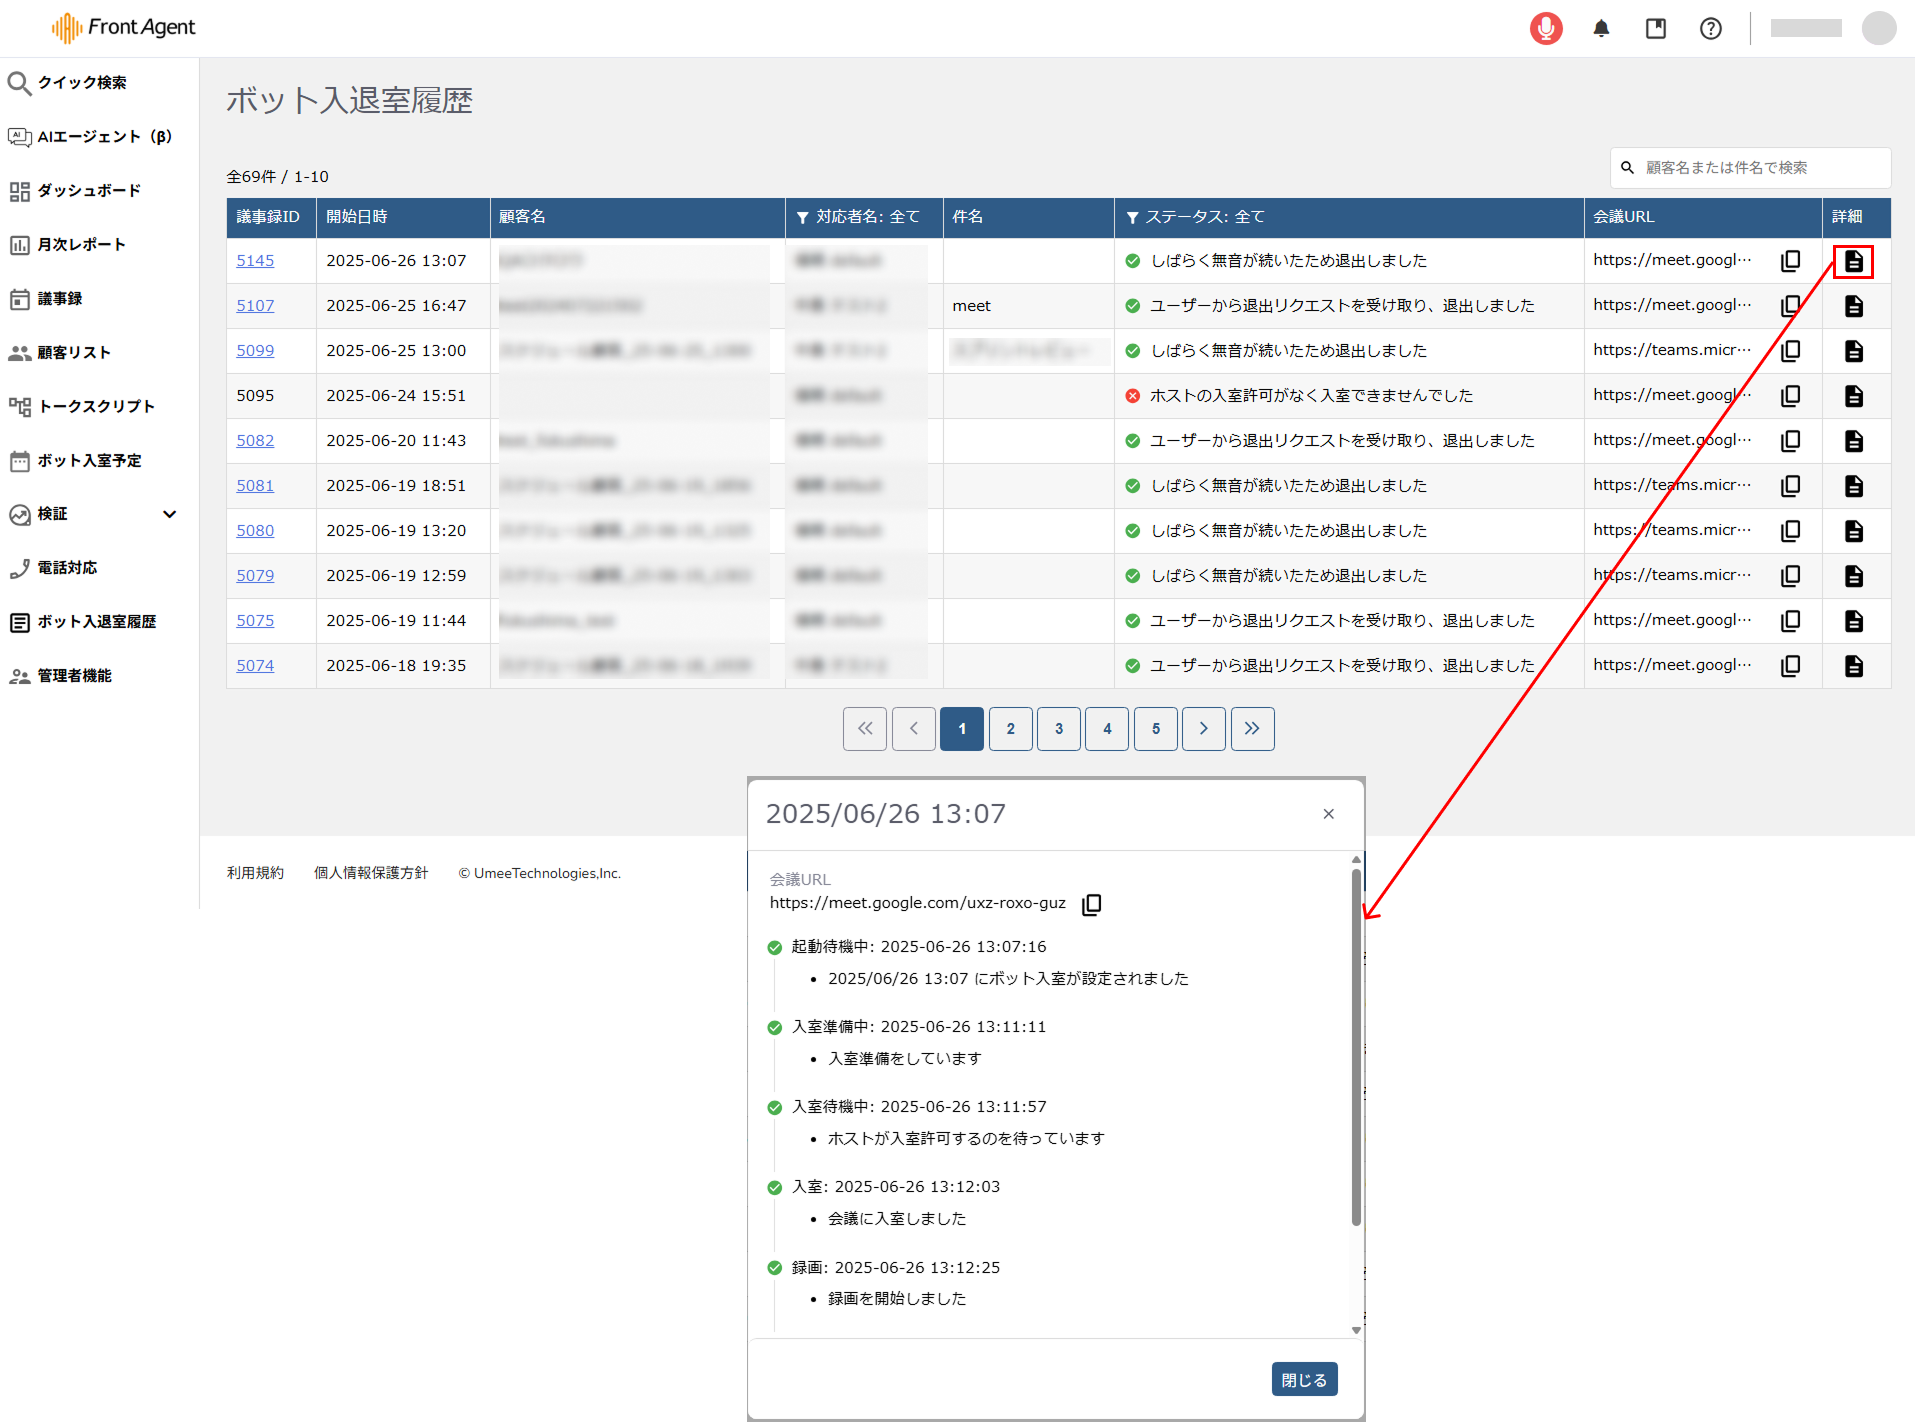Jump to page 3 of results
Image resolution: width=1915 pixels, height=1422 pixels.
1058,729
